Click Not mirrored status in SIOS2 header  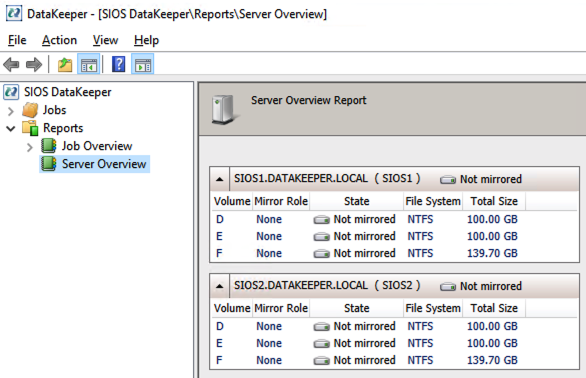[491, 286]
